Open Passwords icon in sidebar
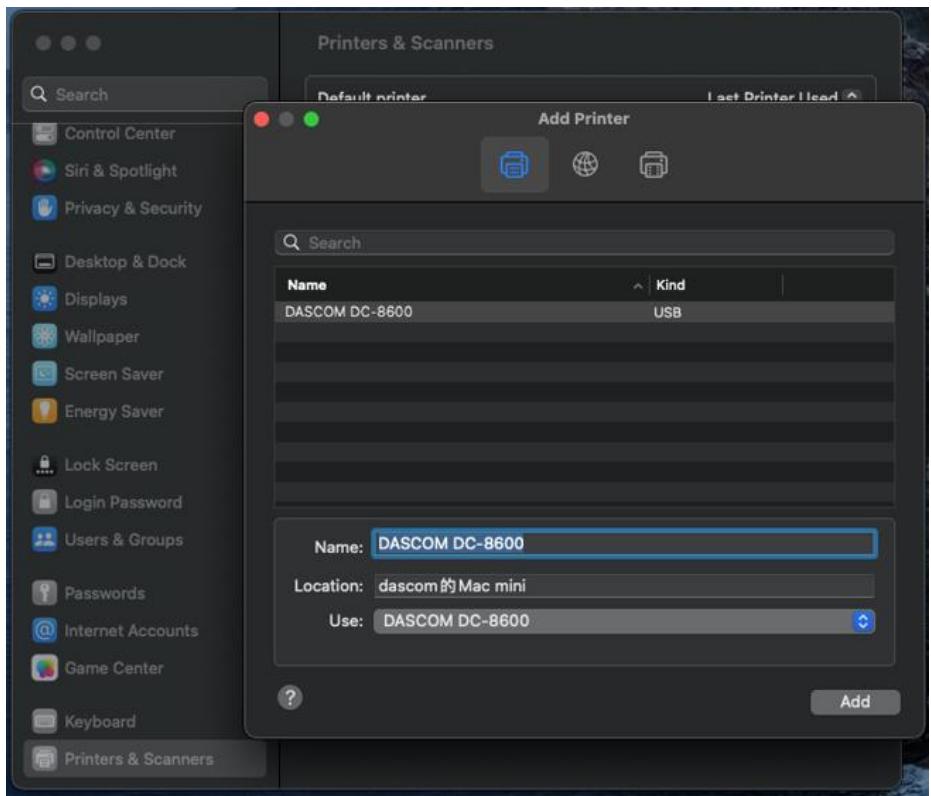931x796 pixels. [x=44, y=593]
